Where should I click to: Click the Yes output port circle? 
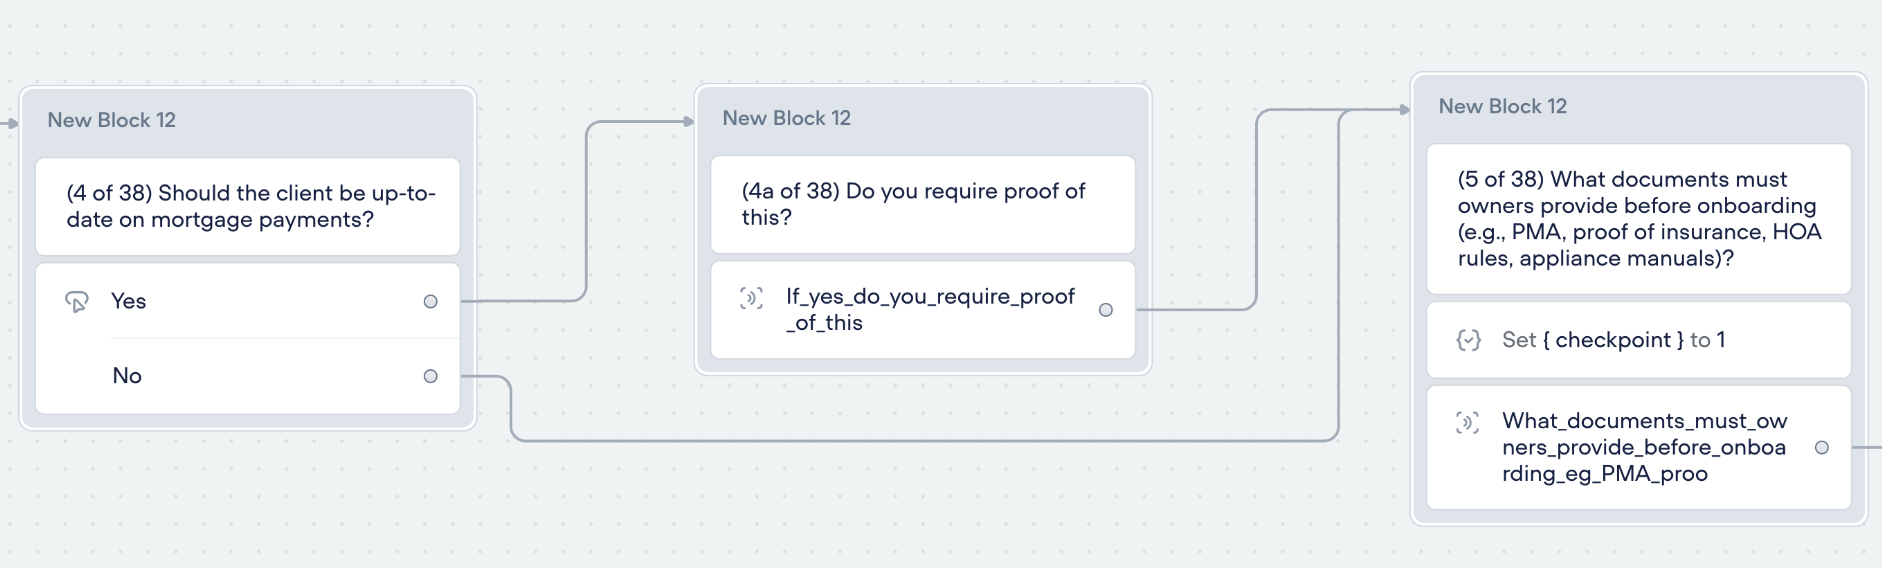[430, 301]
